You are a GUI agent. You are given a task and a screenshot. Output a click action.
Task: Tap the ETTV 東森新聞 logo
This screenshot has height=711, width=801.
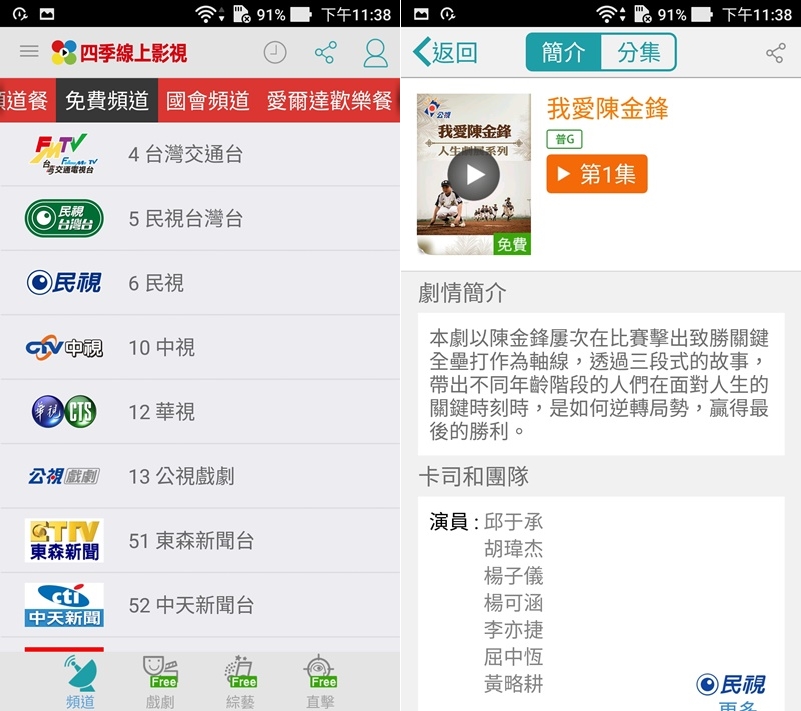click(64, 540)
